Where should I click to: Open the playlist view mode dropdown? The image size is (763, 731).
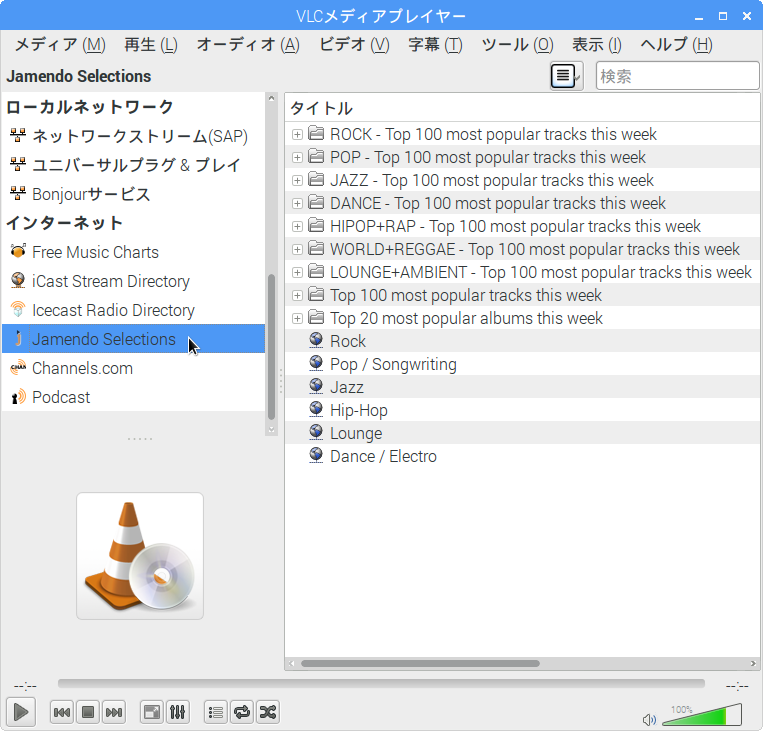pyautogui.click(x=566, y=76)
